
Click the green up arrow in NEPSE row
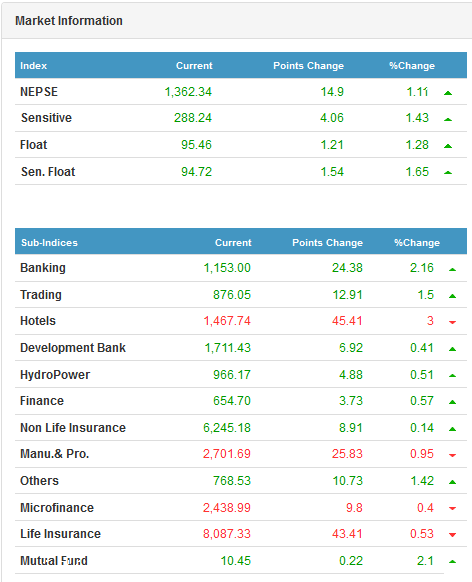(x=448, y=93)
